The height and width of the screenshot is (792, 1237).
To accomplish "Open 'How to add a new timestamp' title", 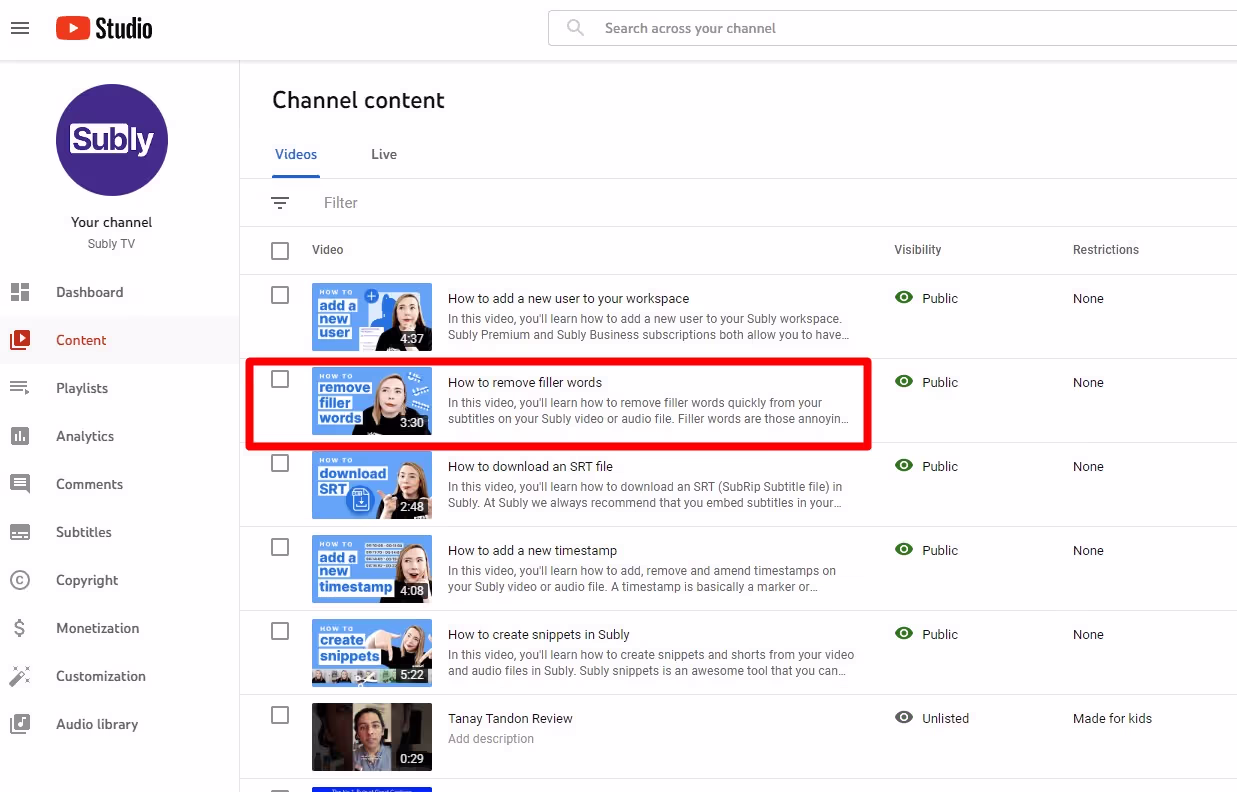I will (x=532, y=550).
